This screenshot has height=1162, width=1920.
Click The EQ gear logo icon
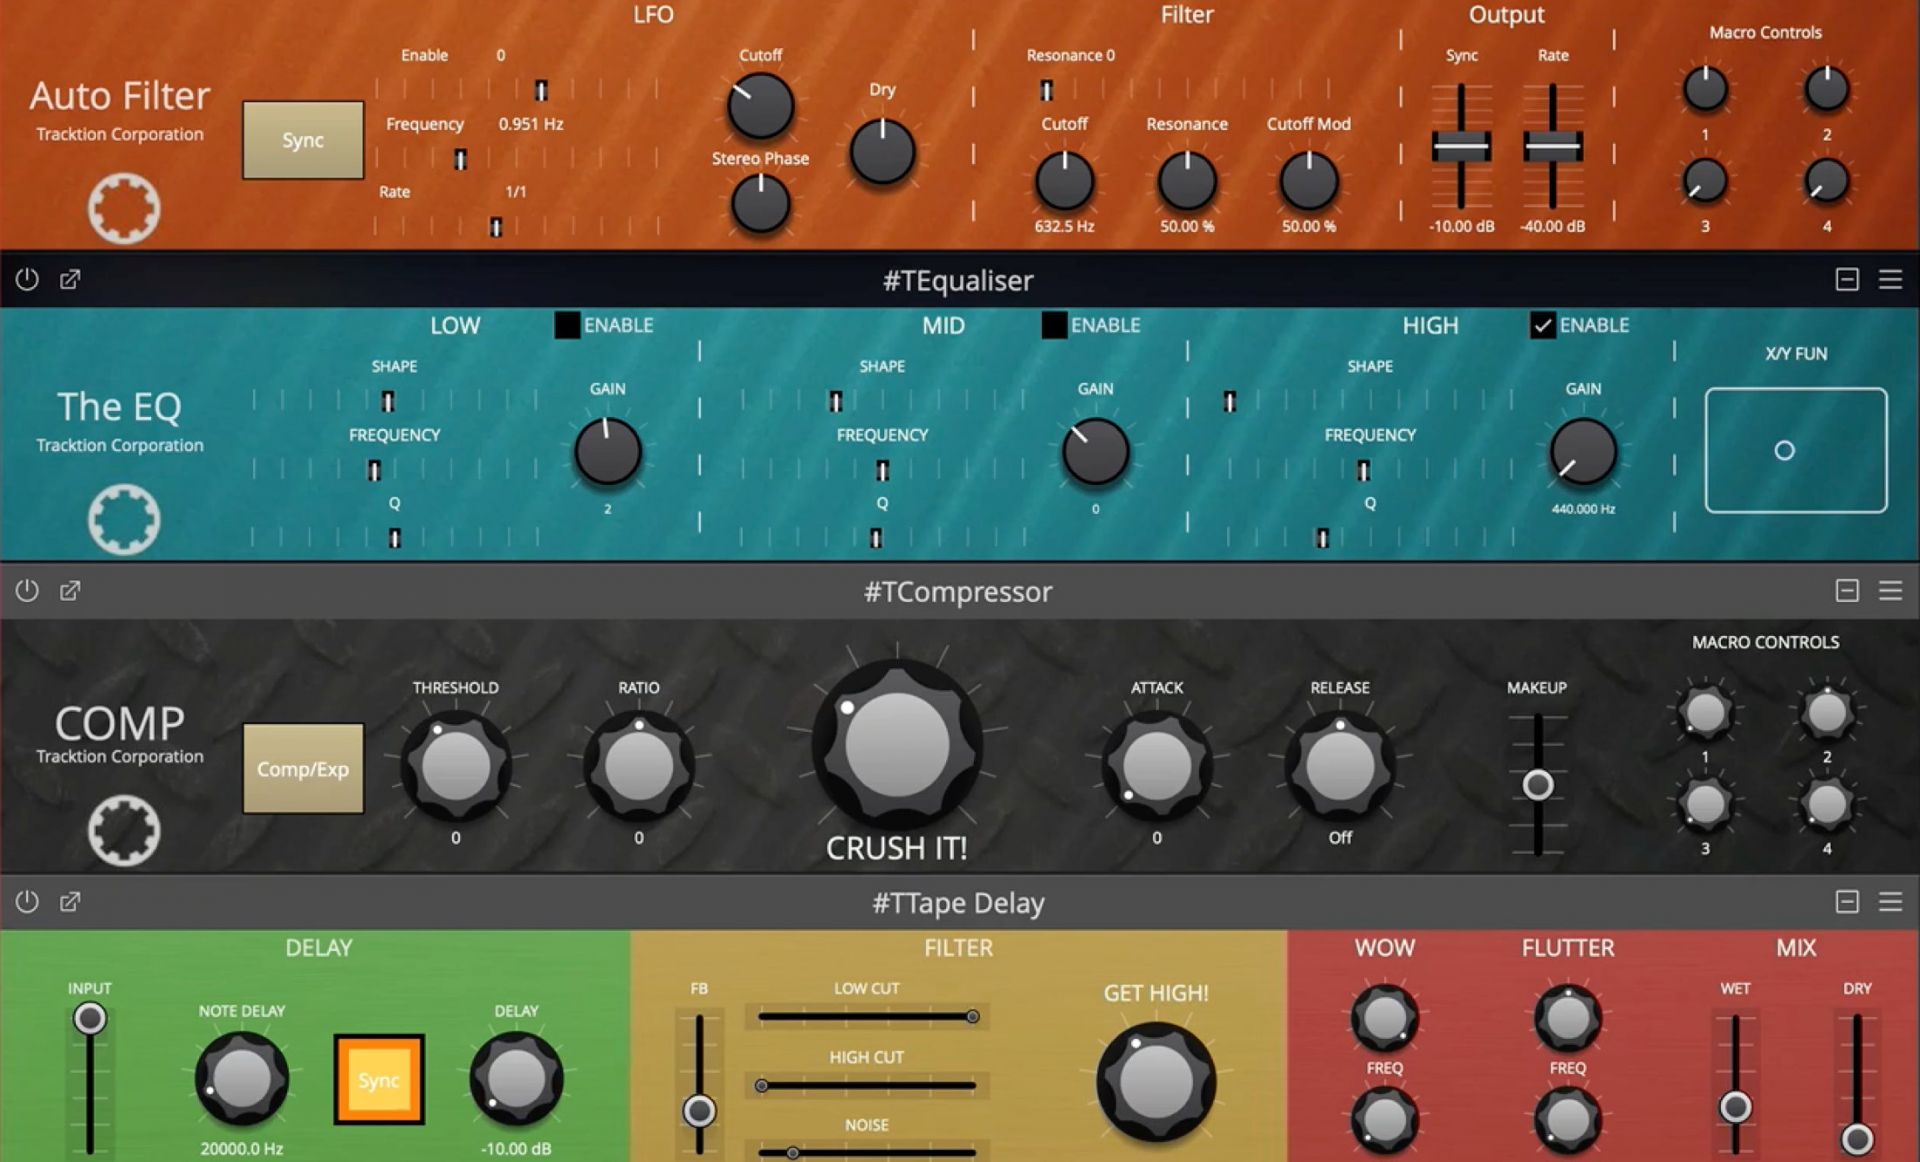(x=124, y=520)
